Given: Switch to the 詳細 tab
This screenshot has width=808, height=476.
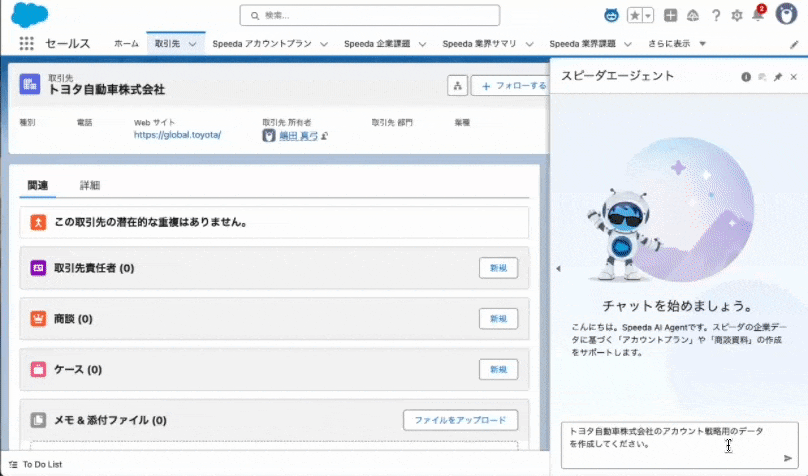Looking at the screenshot, I should coord(90,185).
